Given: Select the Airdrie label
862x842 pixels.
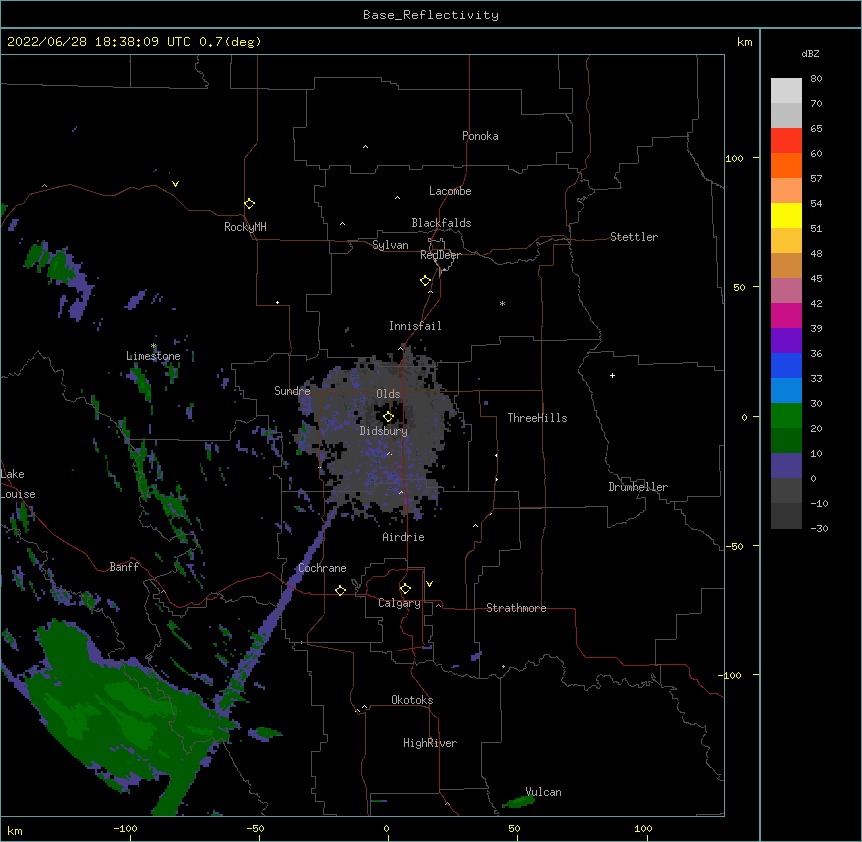Looking at the screenshot, I should (x=404, y=537).
